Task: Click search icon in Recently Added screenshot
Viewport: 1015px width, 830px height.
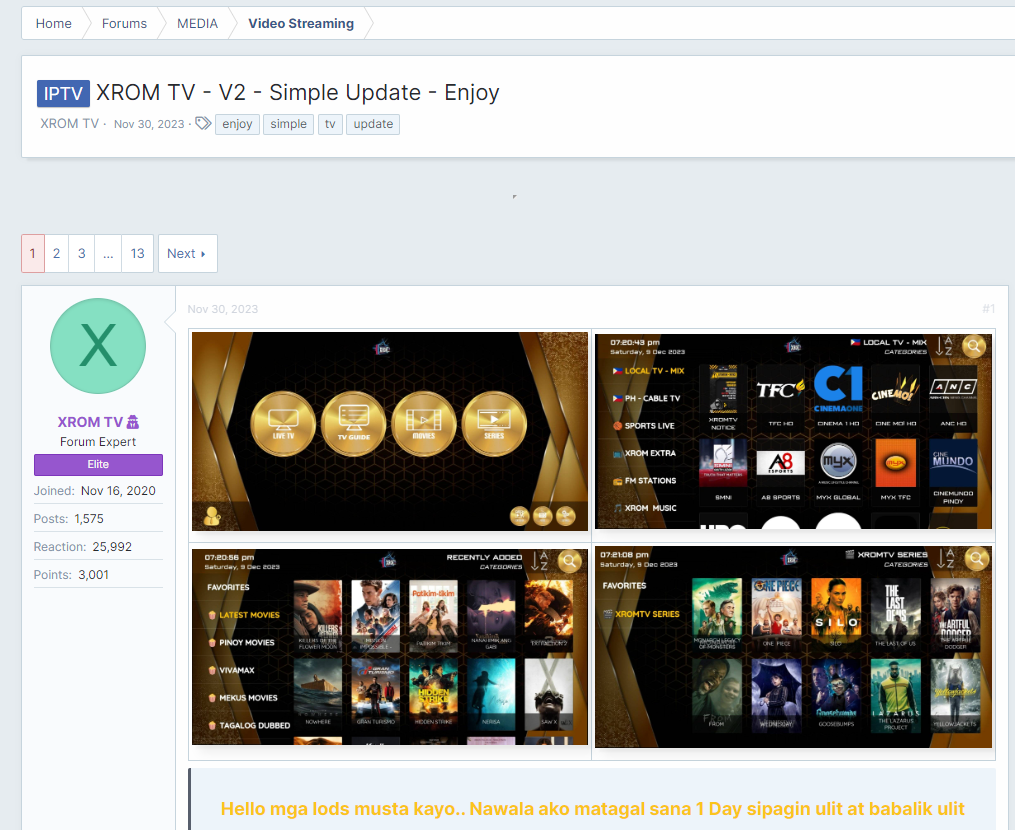Action: click(570, 561)
